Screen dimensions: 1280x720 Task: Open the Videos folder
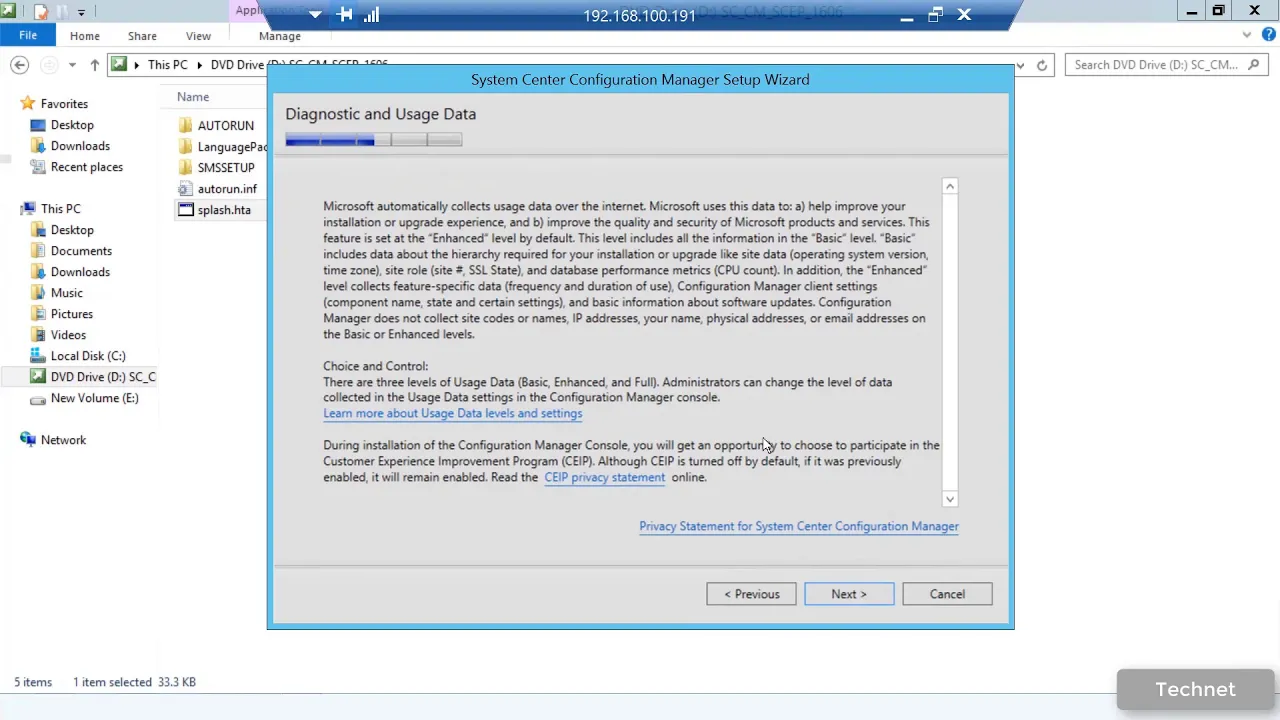click(69, 335)
